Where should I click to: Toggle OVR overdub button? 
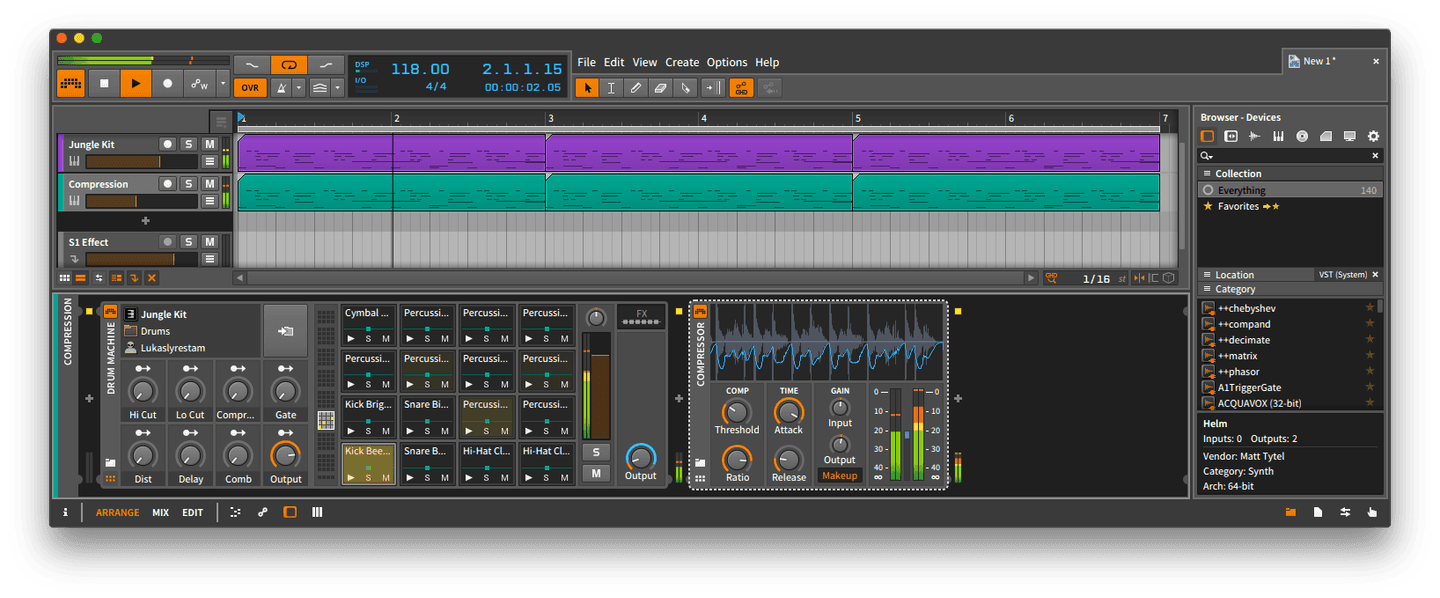[x=250, y=88]
